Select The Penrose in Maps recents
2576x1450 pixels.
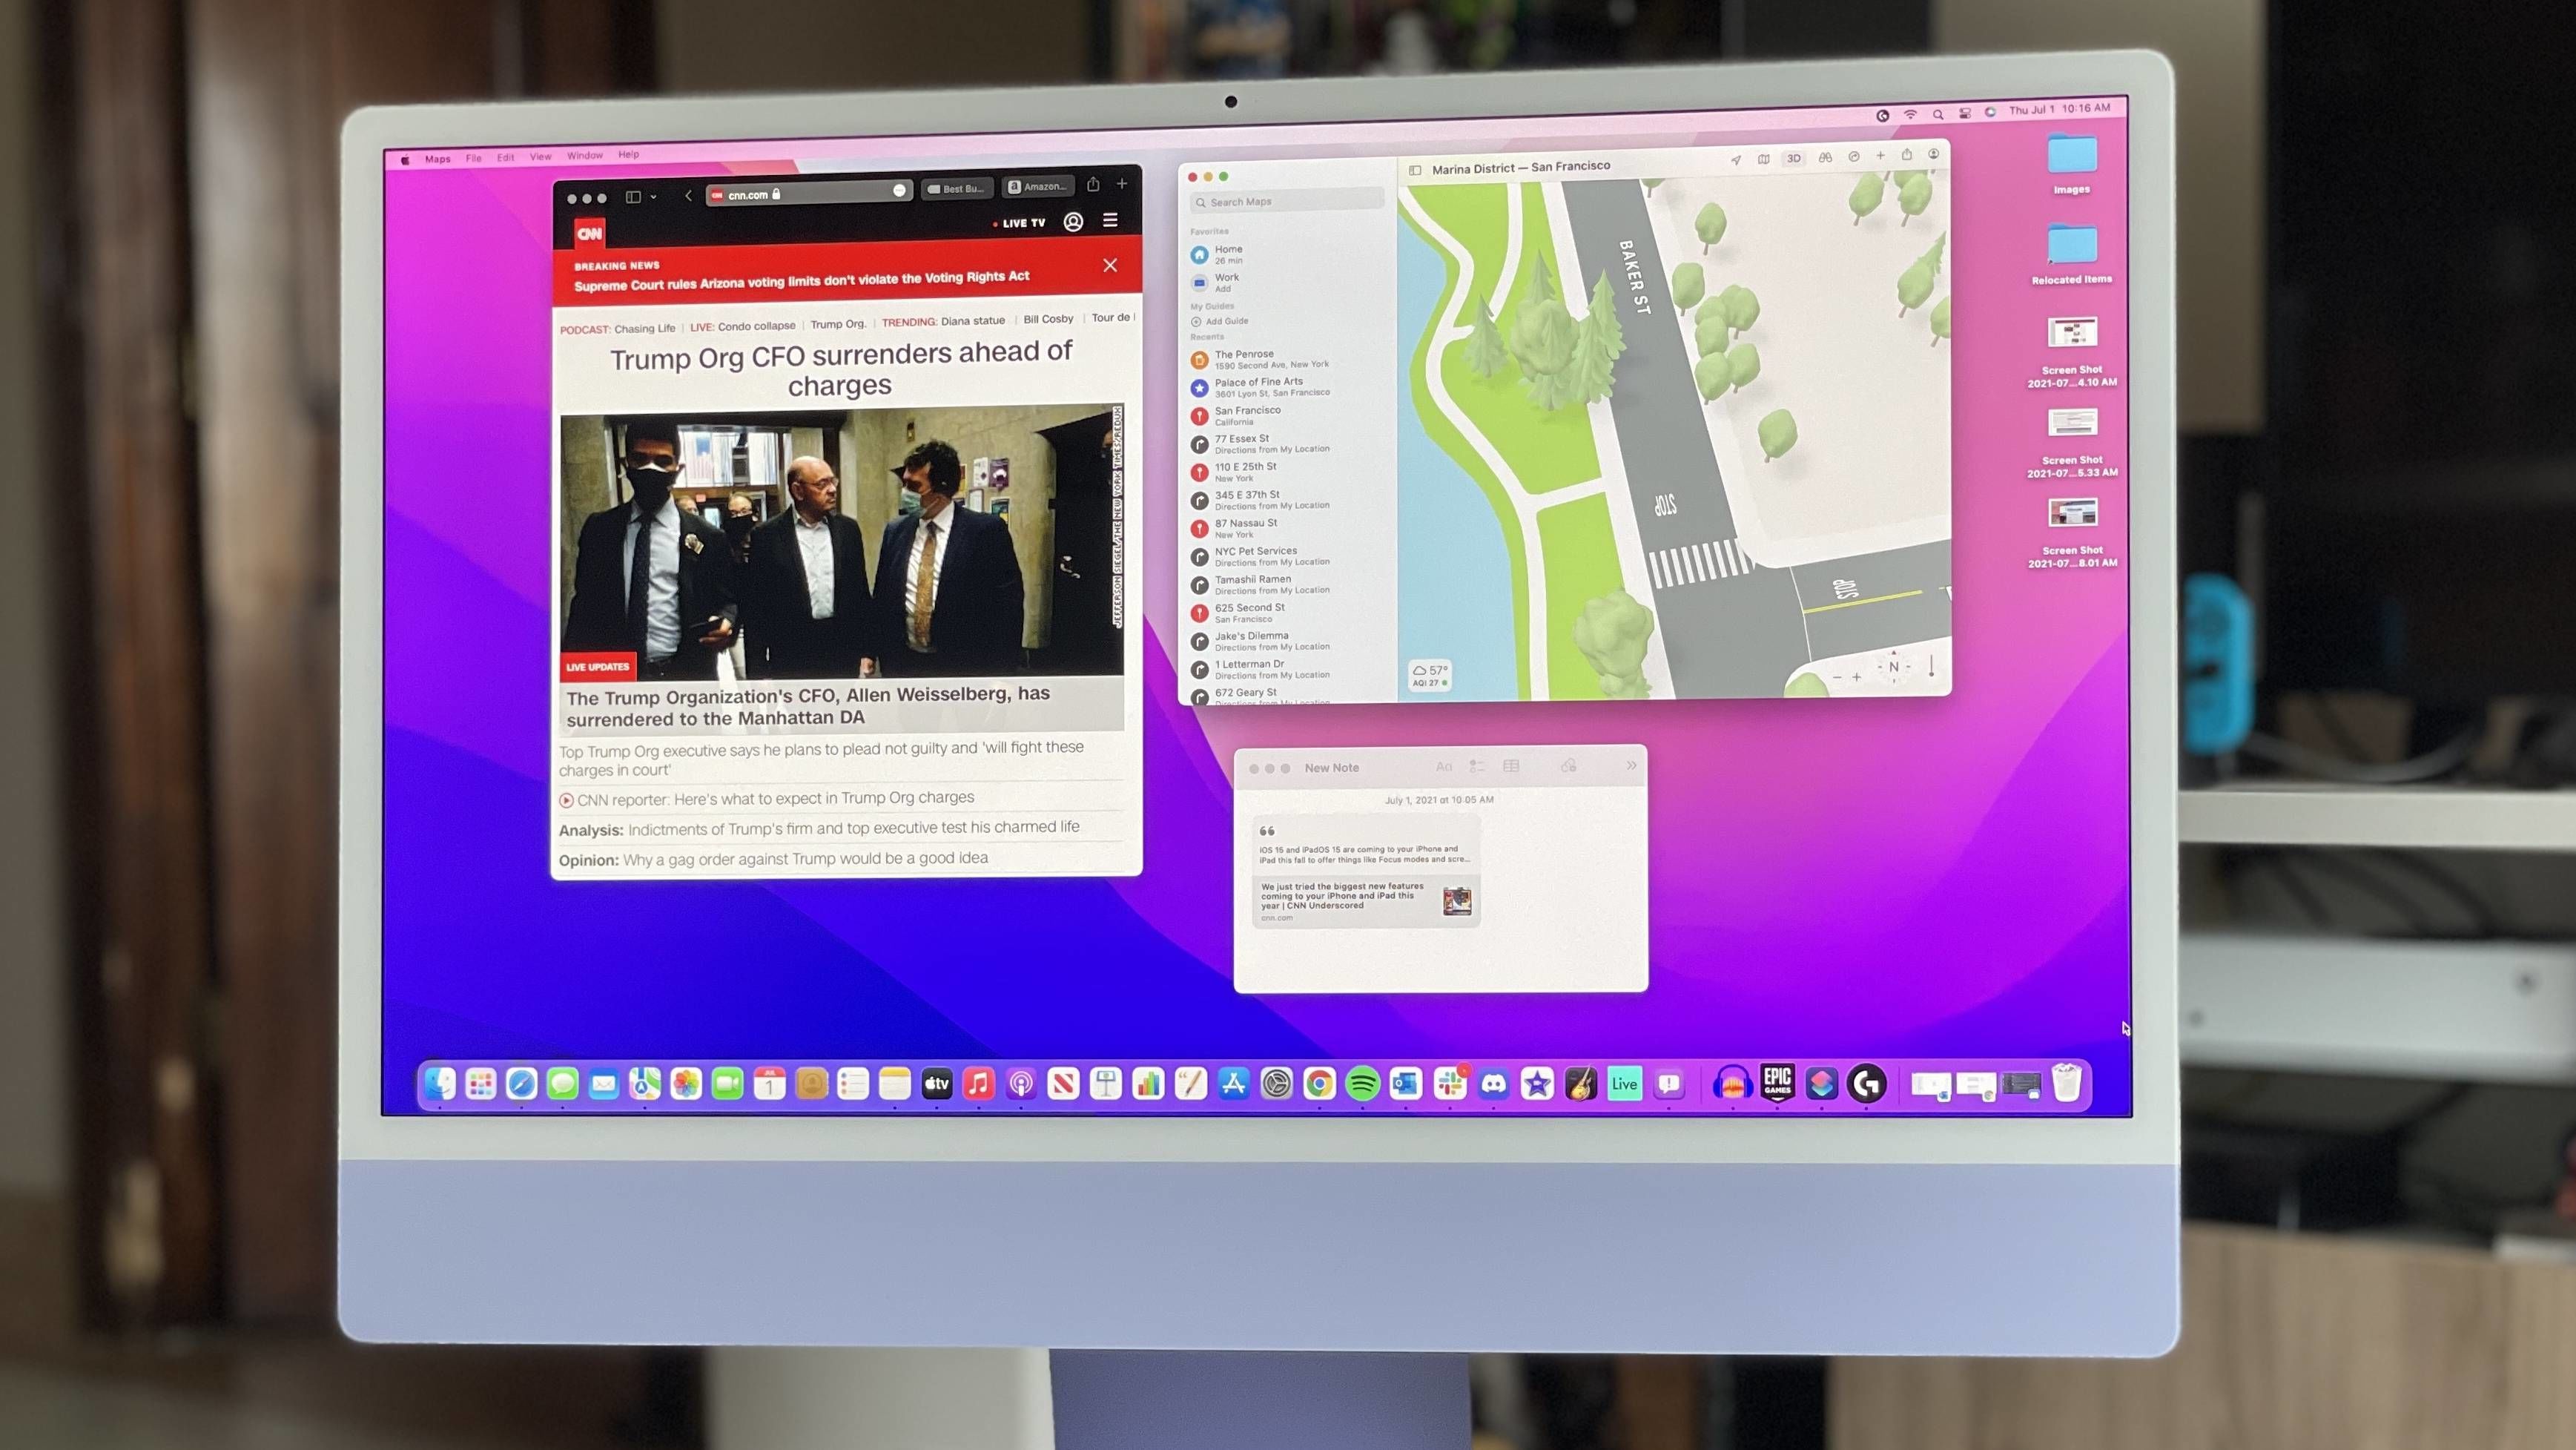point(1288,359)
